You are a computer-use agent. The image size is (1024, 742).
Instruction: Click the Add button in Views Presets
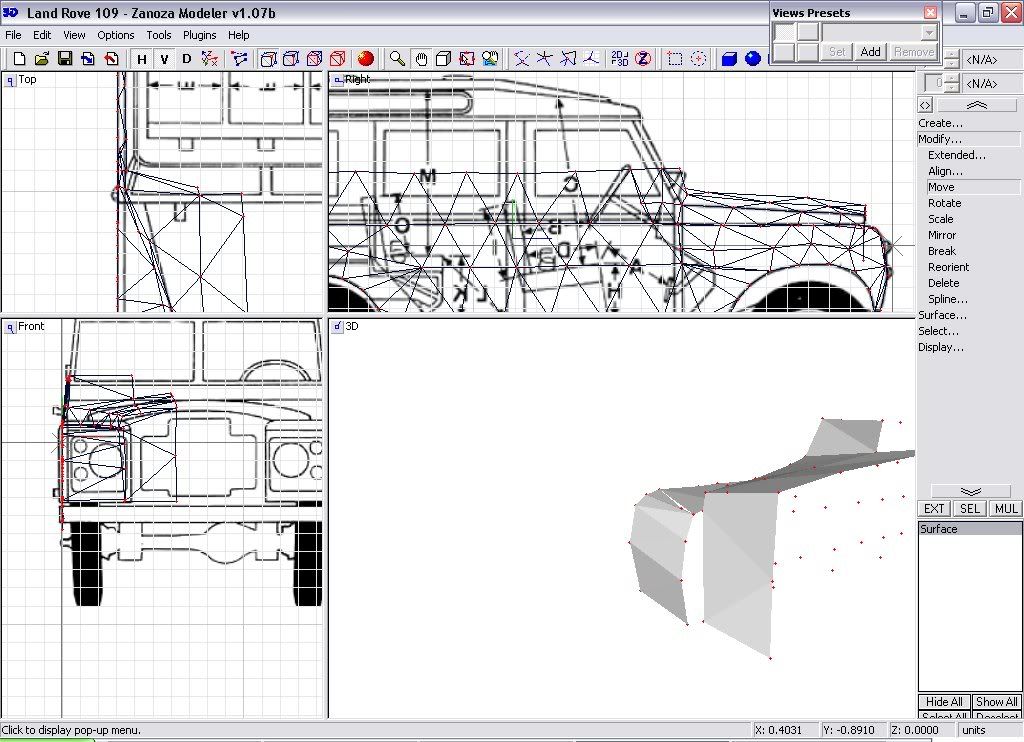coord(870,52)
